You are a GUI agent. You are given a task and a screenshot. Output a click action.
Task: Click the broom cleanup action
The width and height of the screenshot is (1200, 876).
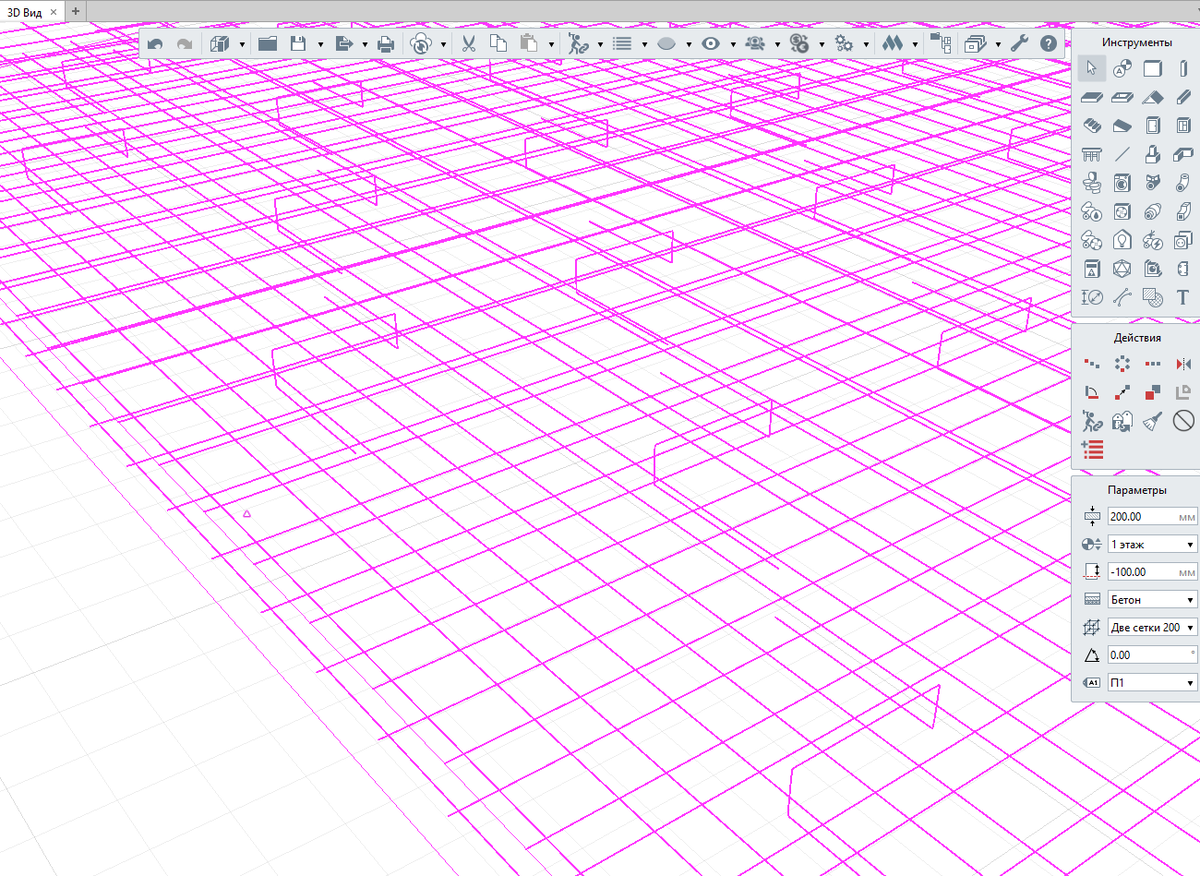1153,421
